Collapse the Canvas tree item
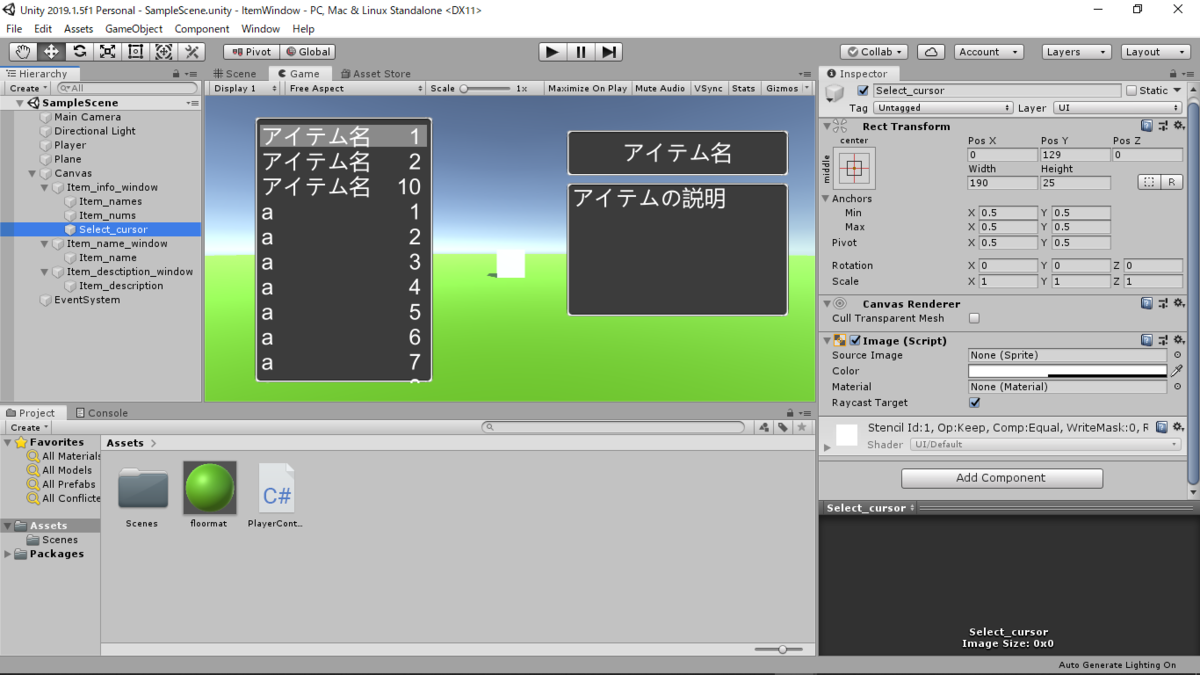1200x675 pixels. [x=33, y=173]
